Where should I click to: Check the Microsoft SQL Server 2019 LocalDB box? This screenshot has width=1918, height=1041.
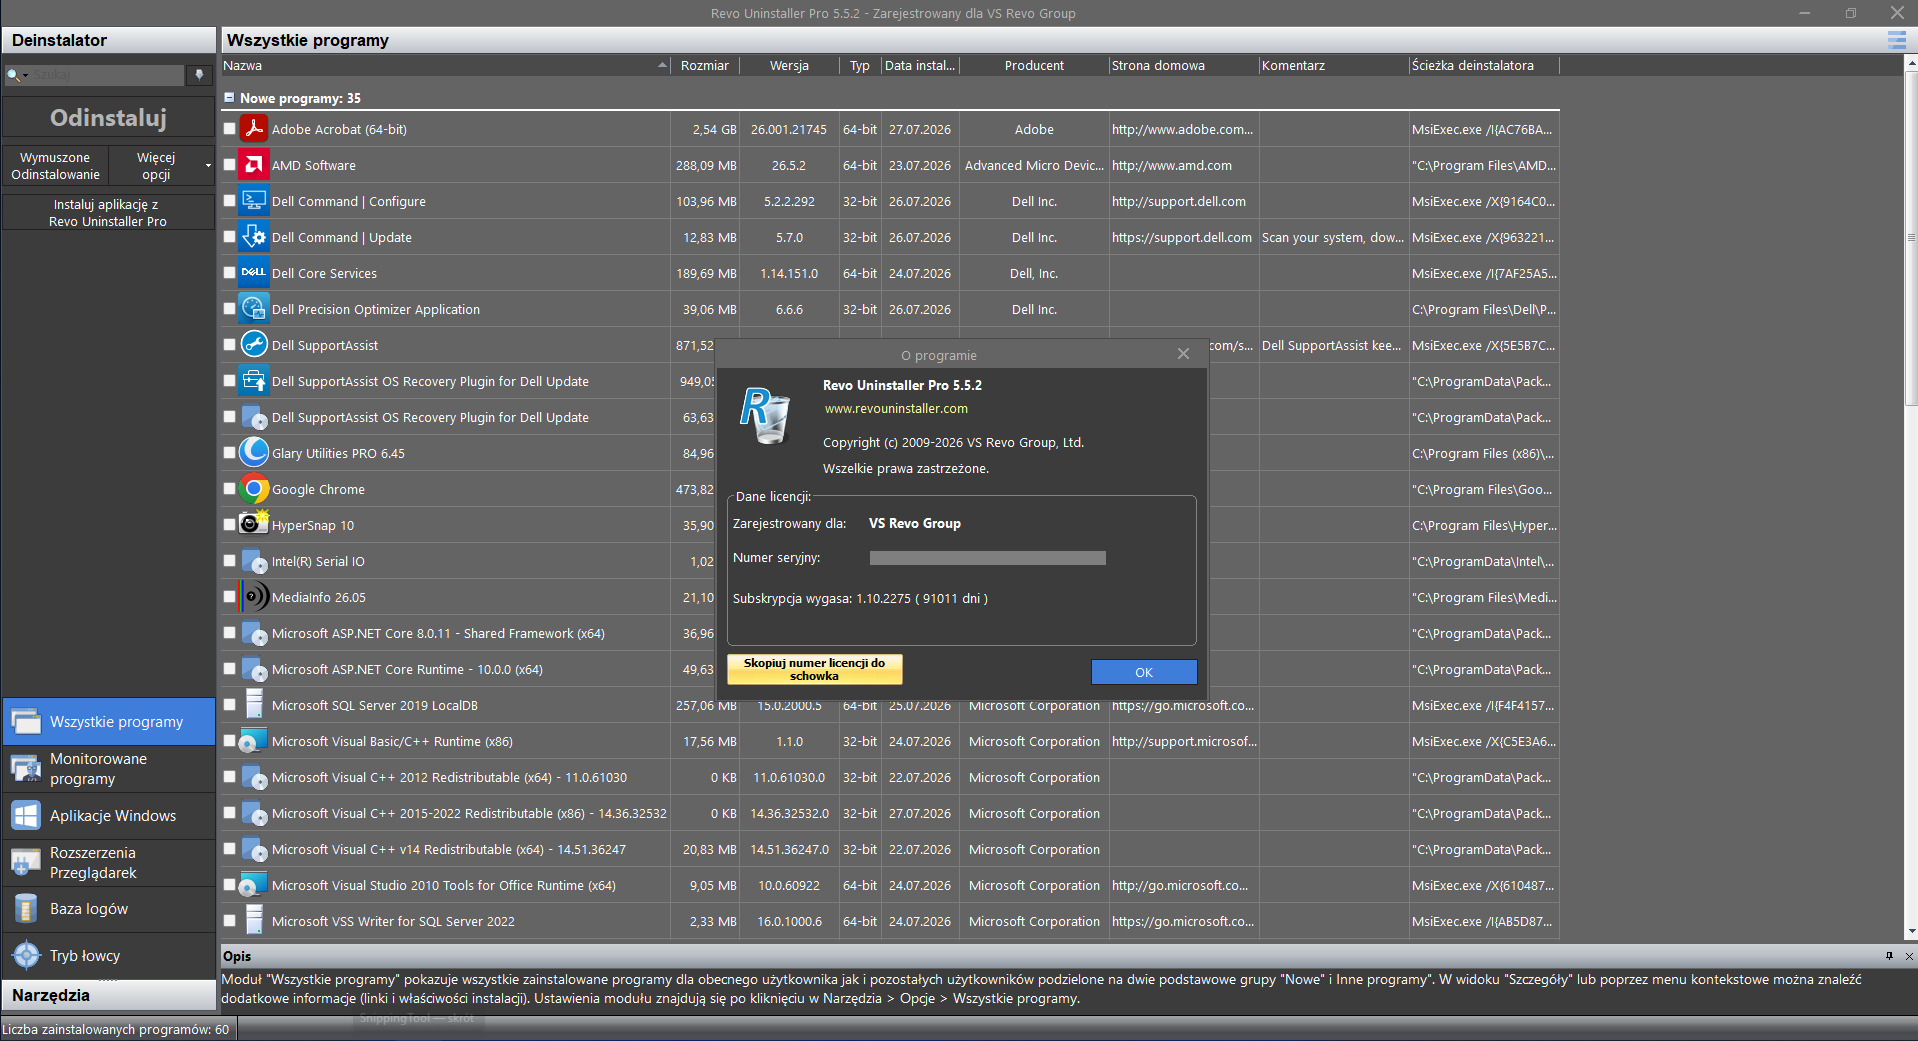(230, 705)
